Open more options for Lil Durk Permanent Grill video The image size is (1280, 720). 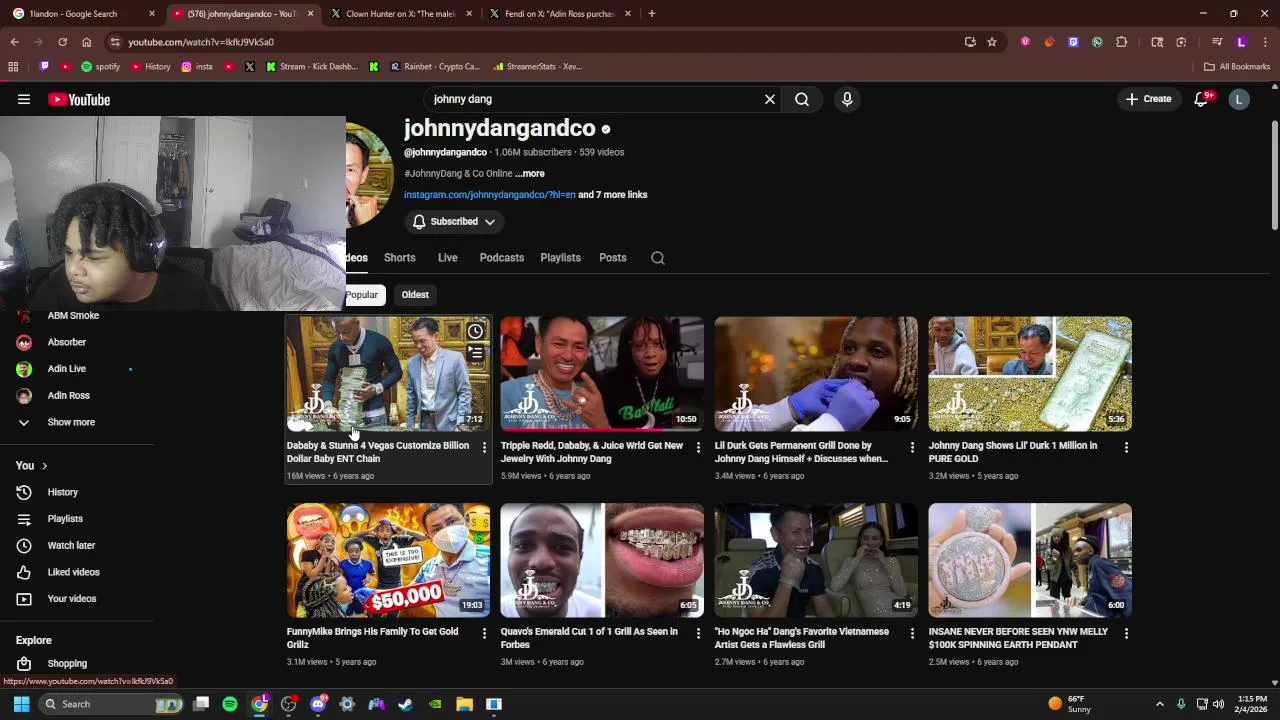(x=912, y=447)
